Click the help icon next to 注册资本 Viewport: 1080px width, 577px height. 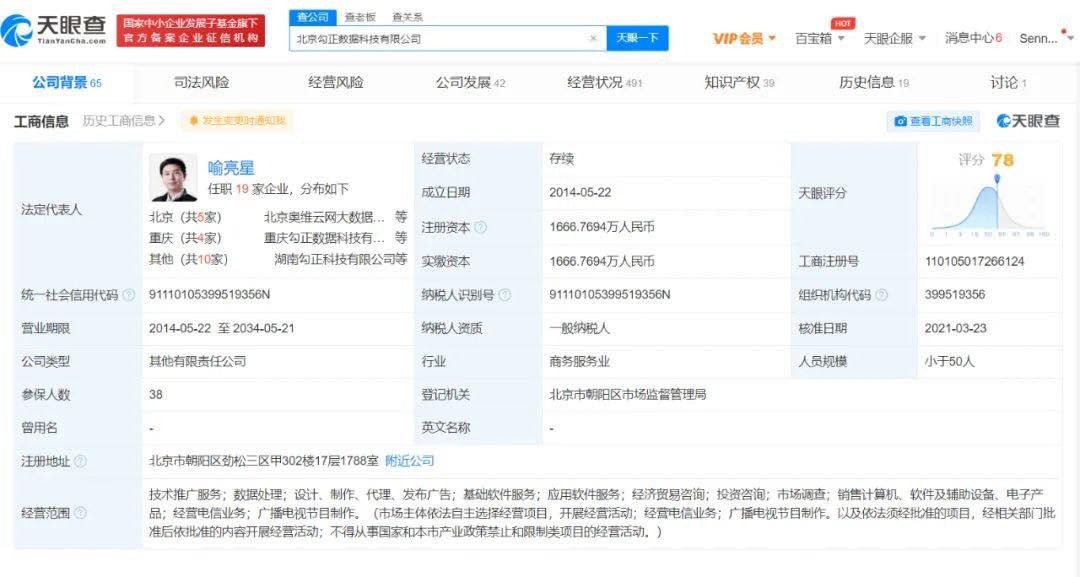481,227
